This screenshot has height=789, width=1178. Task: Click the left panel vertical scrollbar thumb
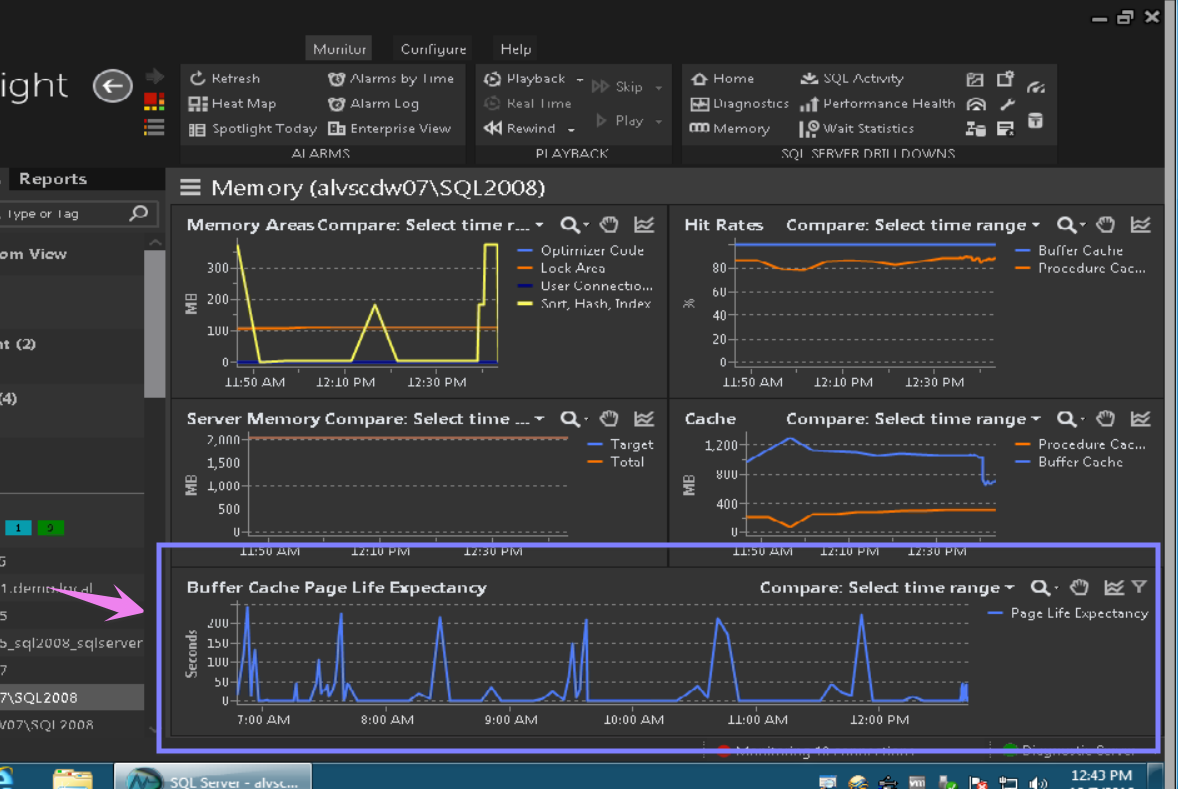[x=155, y=323]
